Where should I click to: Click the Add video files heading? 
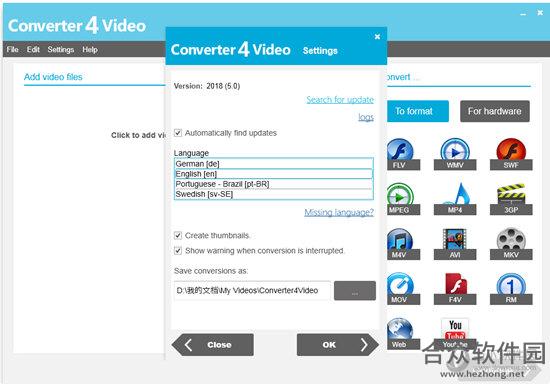(53, 77)
